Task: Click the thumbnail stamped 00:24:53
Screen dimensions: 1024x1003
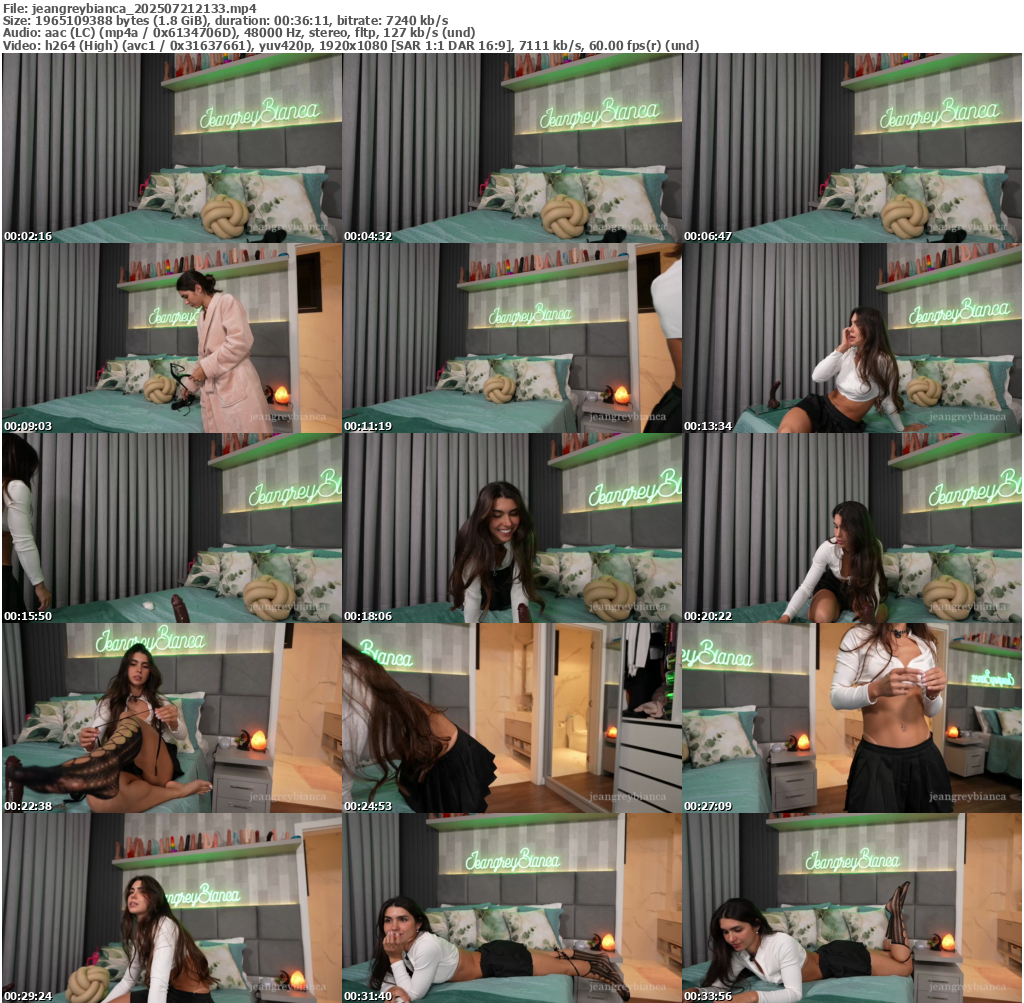Action: pos(512,718)
